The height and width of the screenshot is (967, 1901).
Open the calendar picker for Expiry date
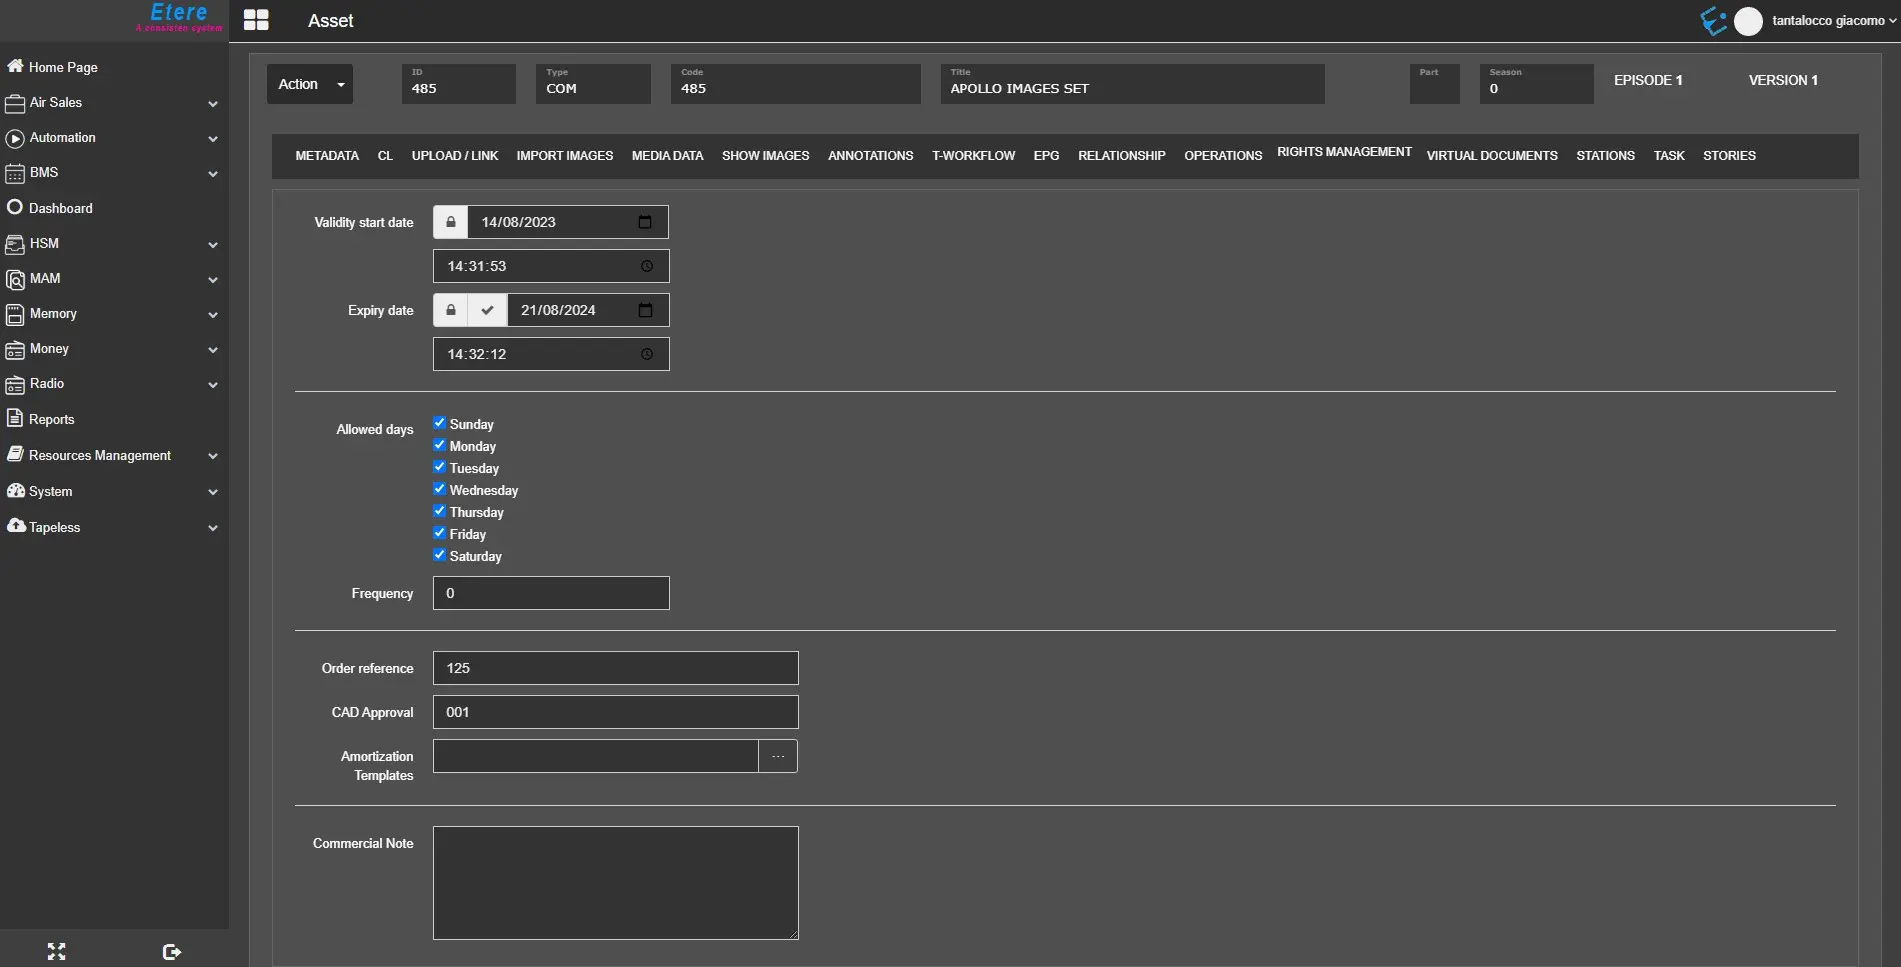tap(645, 310)
